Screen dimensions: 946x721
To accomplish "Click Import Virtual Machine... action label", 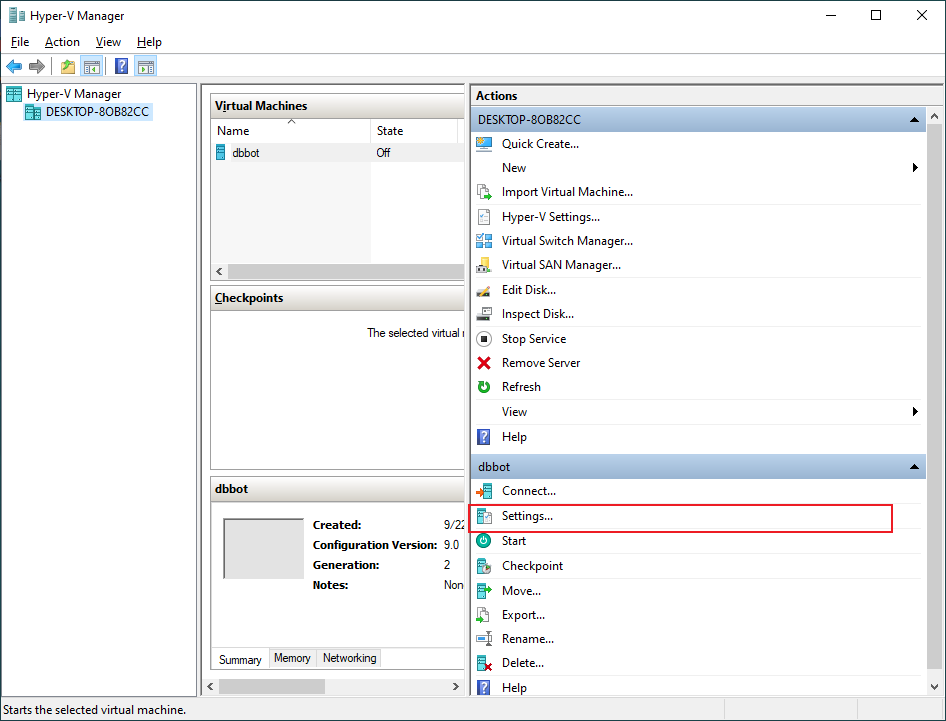I will coord(567,192).
